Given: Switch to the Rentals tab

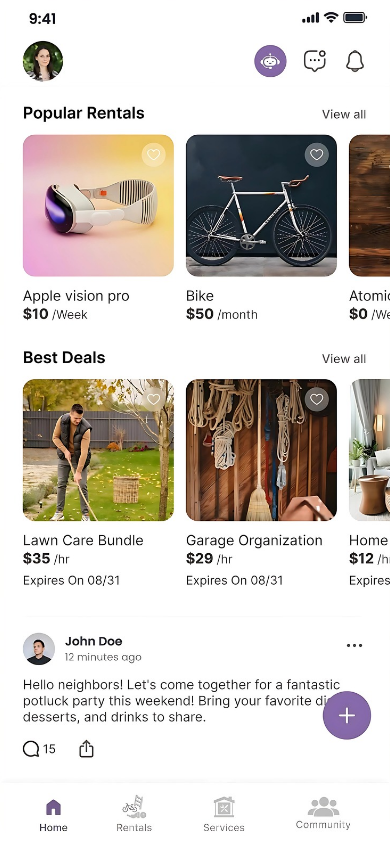Looking at the screenshot, I should click(134, 814).
